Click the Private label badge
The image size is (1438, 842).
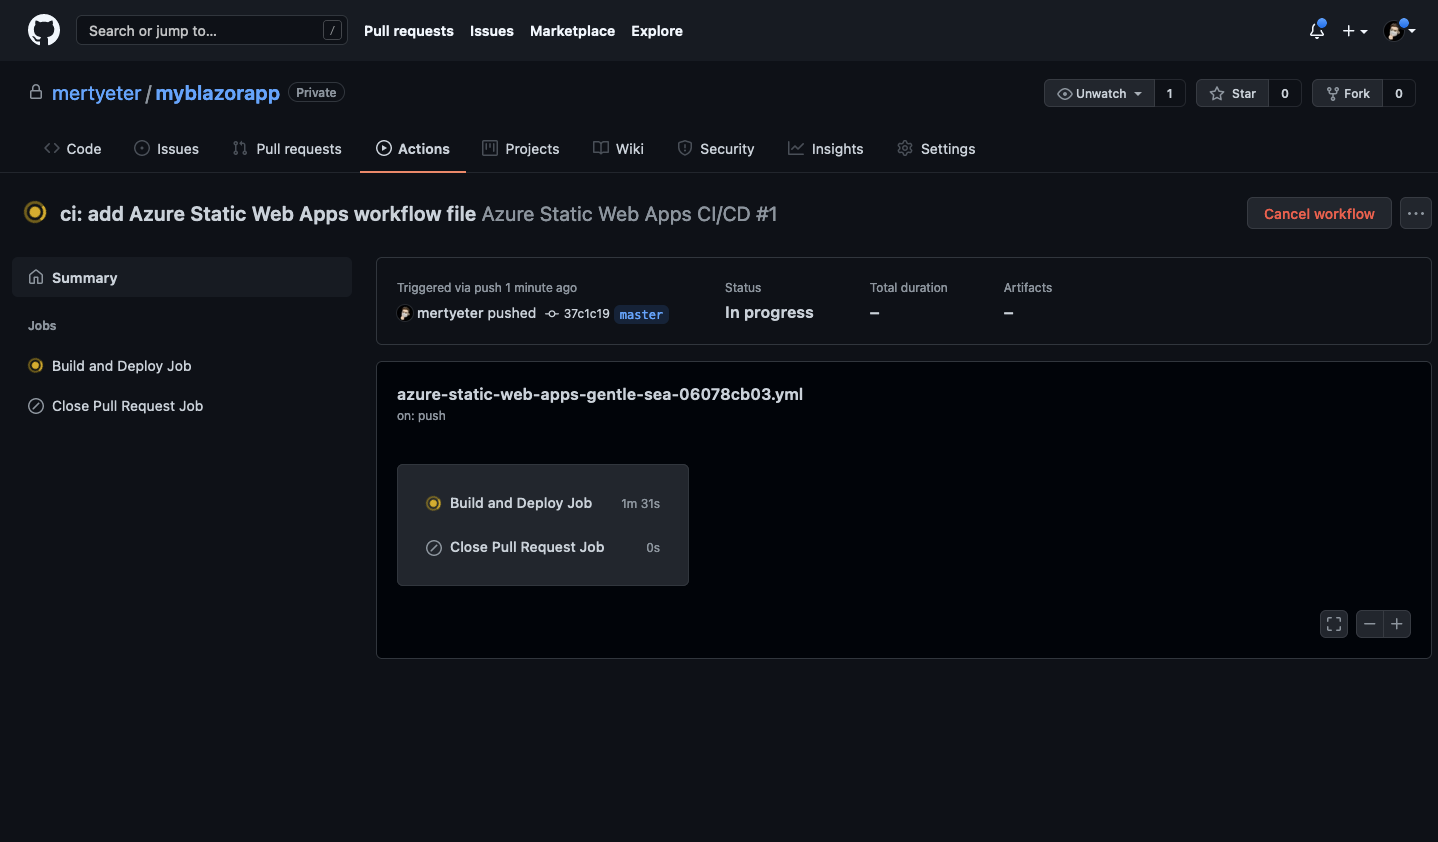coord(316,92)
